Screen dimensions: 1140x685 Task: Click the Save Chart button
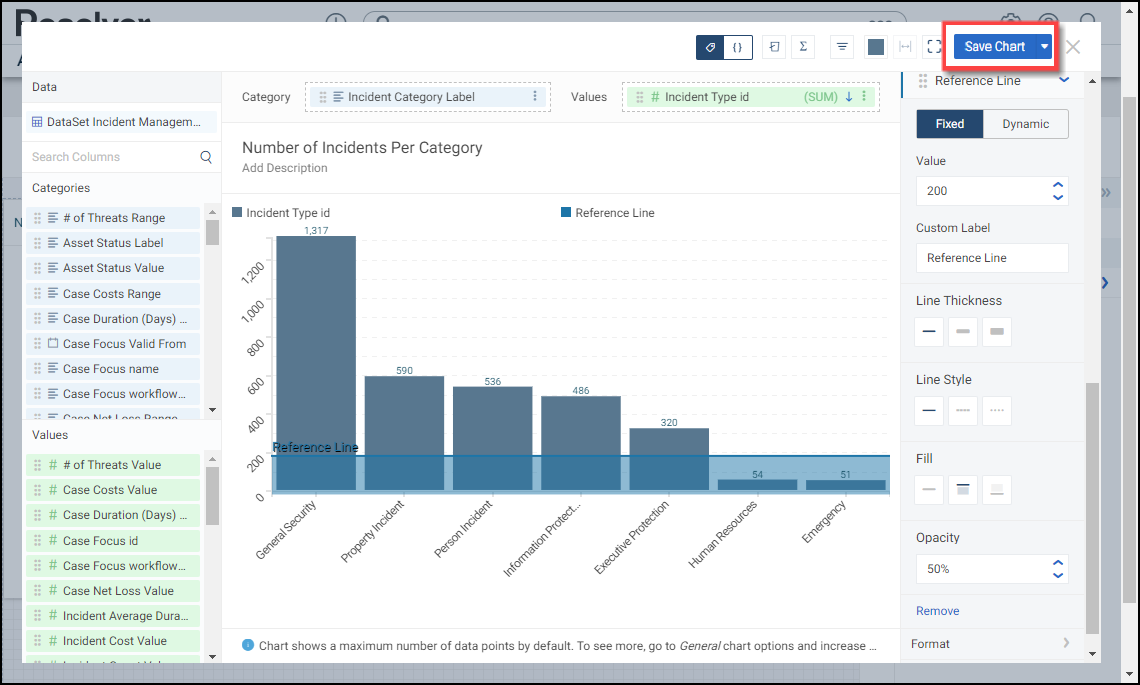click(x=994, y=47)
